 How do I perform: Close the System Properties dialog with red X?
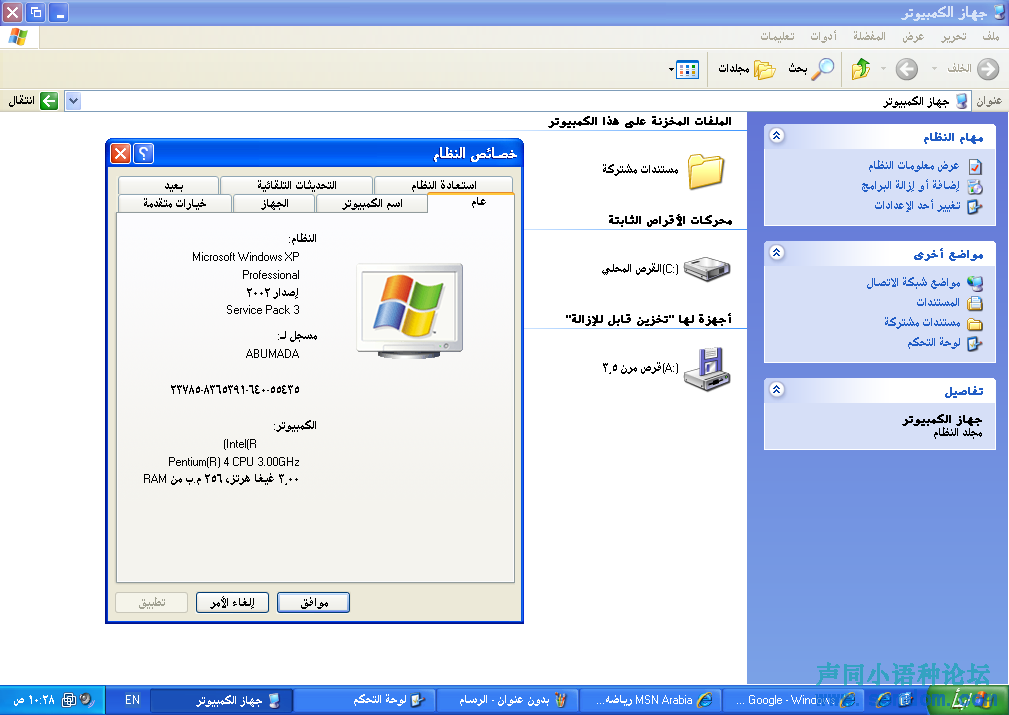(120, 153)
